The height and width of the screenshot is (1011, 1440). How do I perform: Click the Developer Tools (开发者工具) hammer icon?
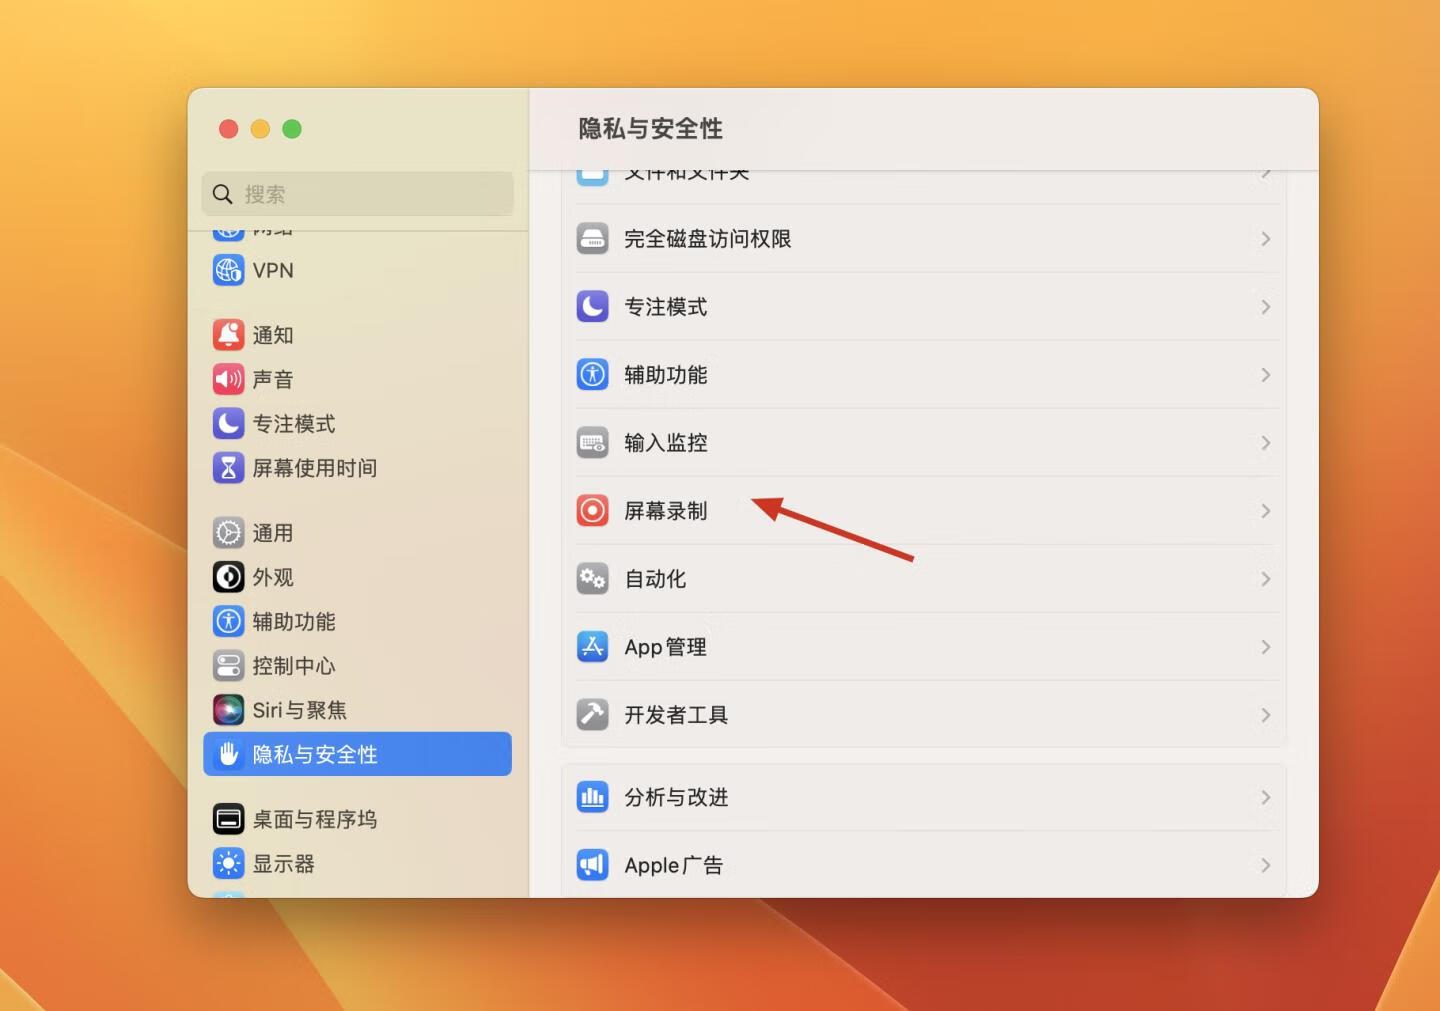[x=592, y=715]
